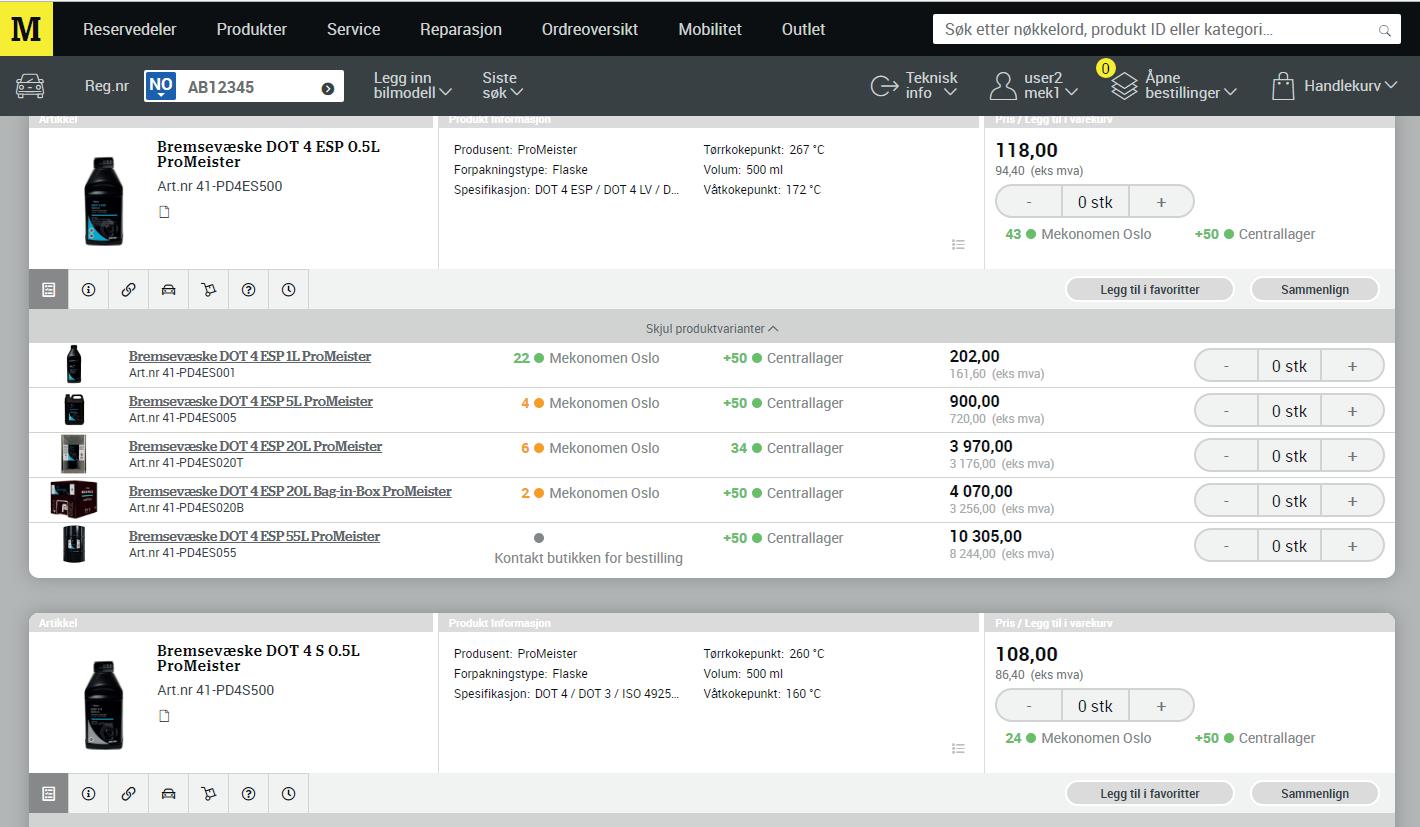Increase quantity for DOT 4 ESP 1L variant
This screenshot has height=827, width=1420.
1352,366
